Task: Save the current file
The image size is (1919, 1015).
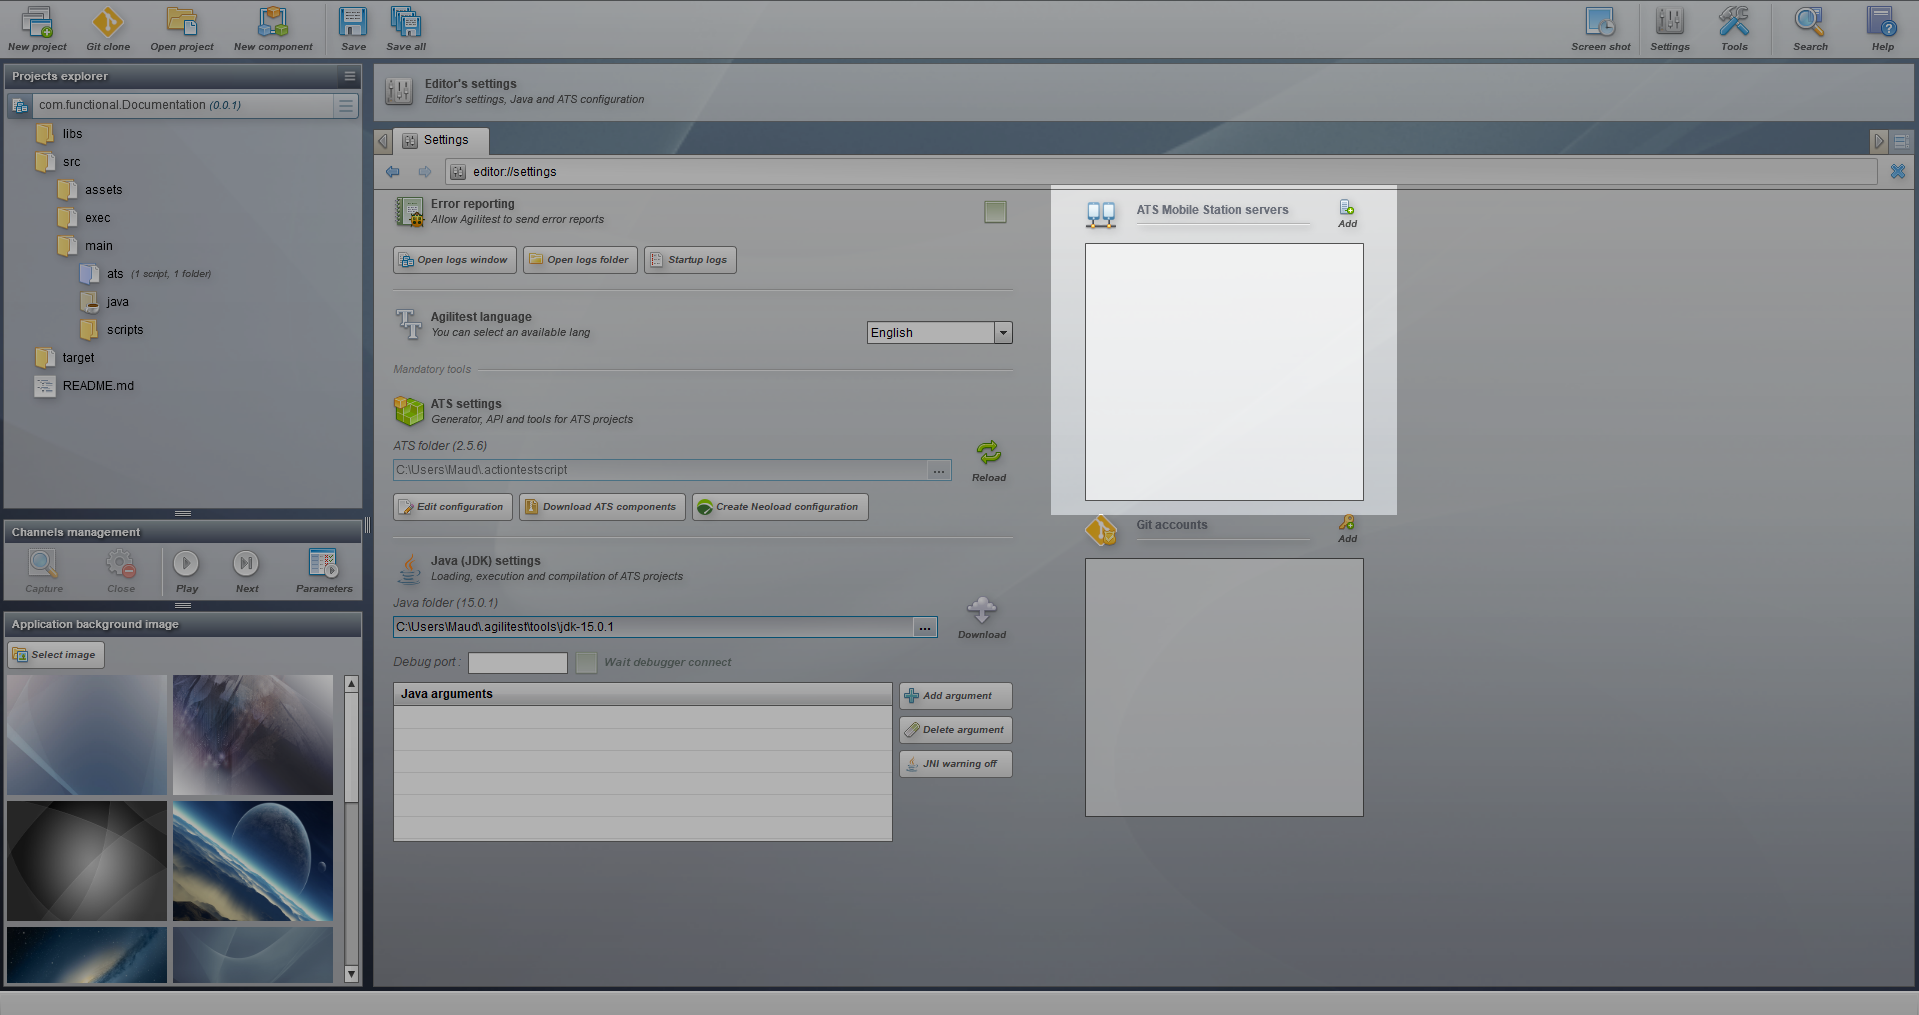Action: [353, 28]
